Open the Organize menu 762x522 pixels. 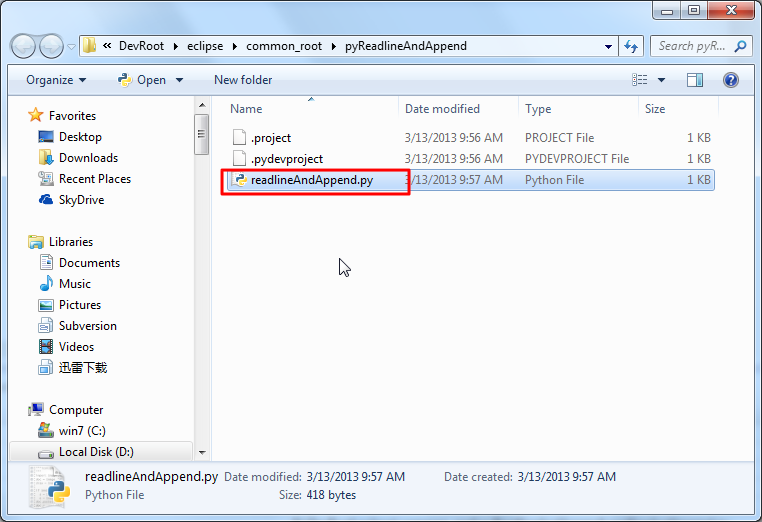[x=56, y=80]
